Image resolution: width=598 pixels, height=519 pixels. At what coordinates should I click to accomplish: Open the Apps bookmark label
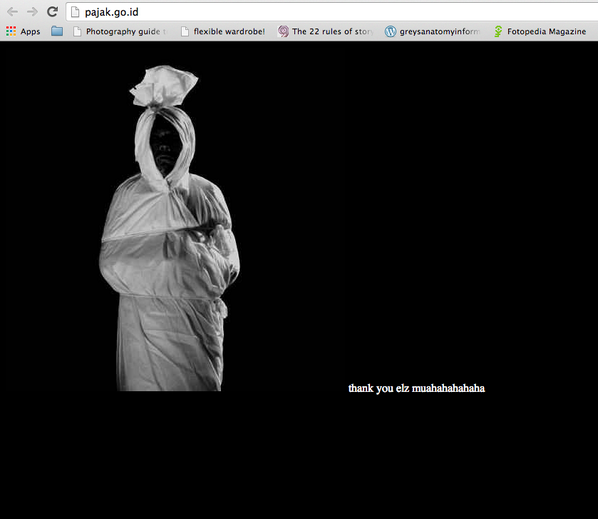pyautogui.click(x=31, y=32)
